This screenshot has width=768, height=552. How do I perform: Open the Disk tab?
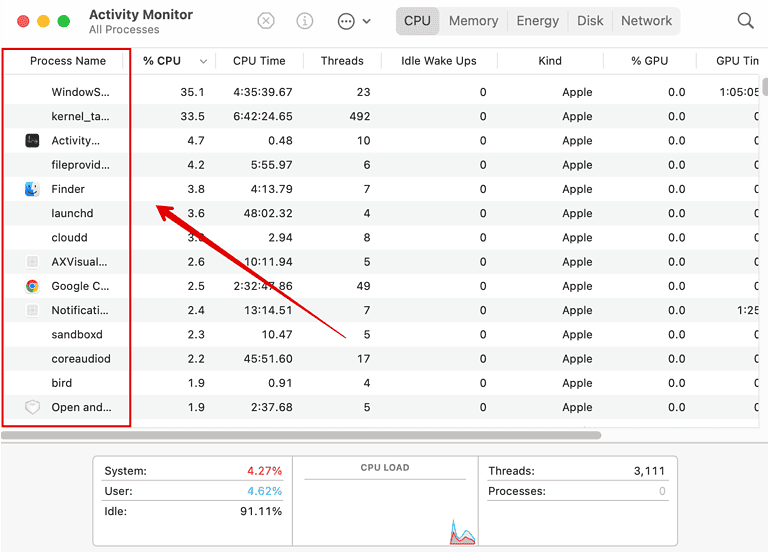(x=590, y=21)
